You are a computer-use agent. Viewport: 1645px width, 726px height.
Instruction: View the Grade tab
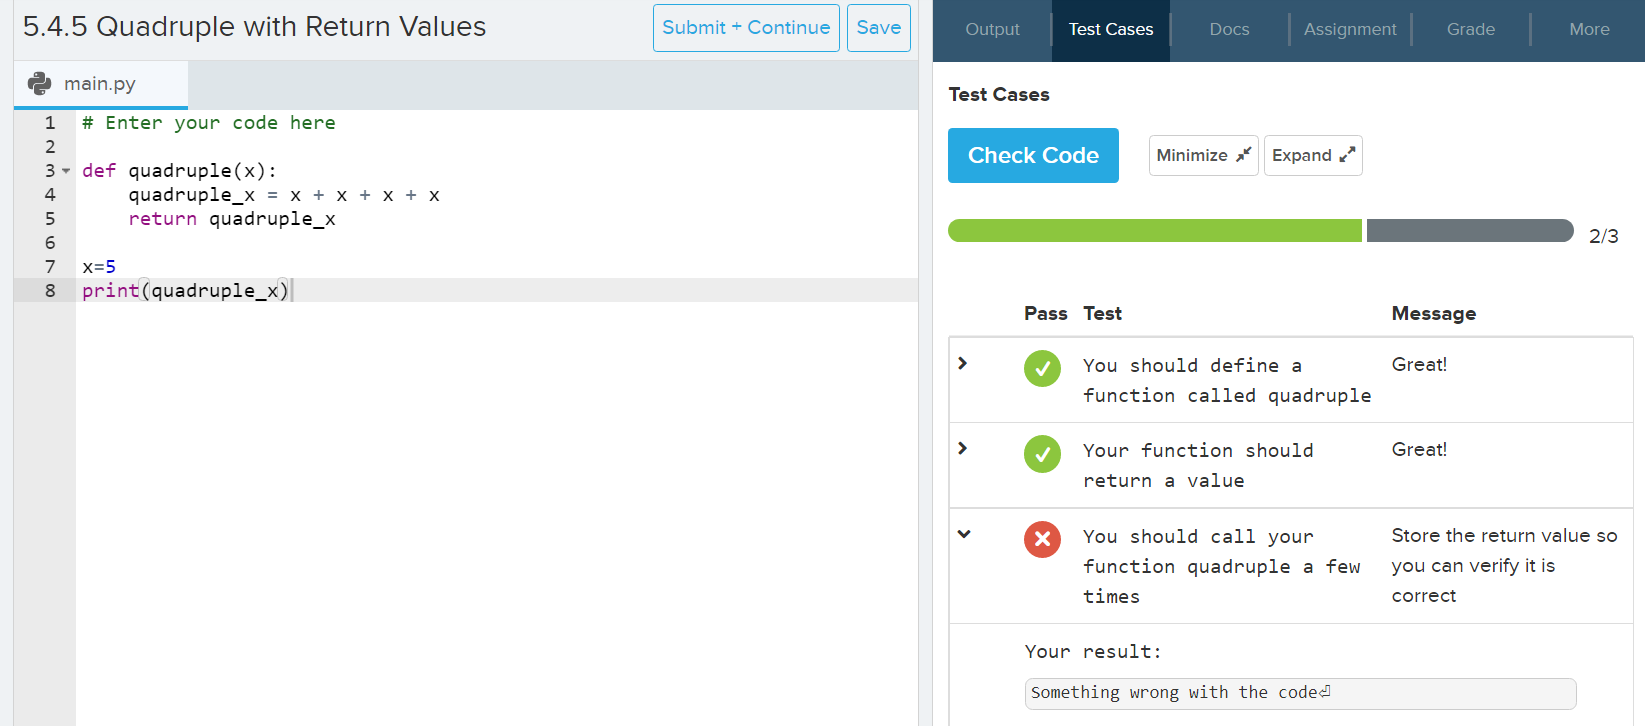[1470, 30]
